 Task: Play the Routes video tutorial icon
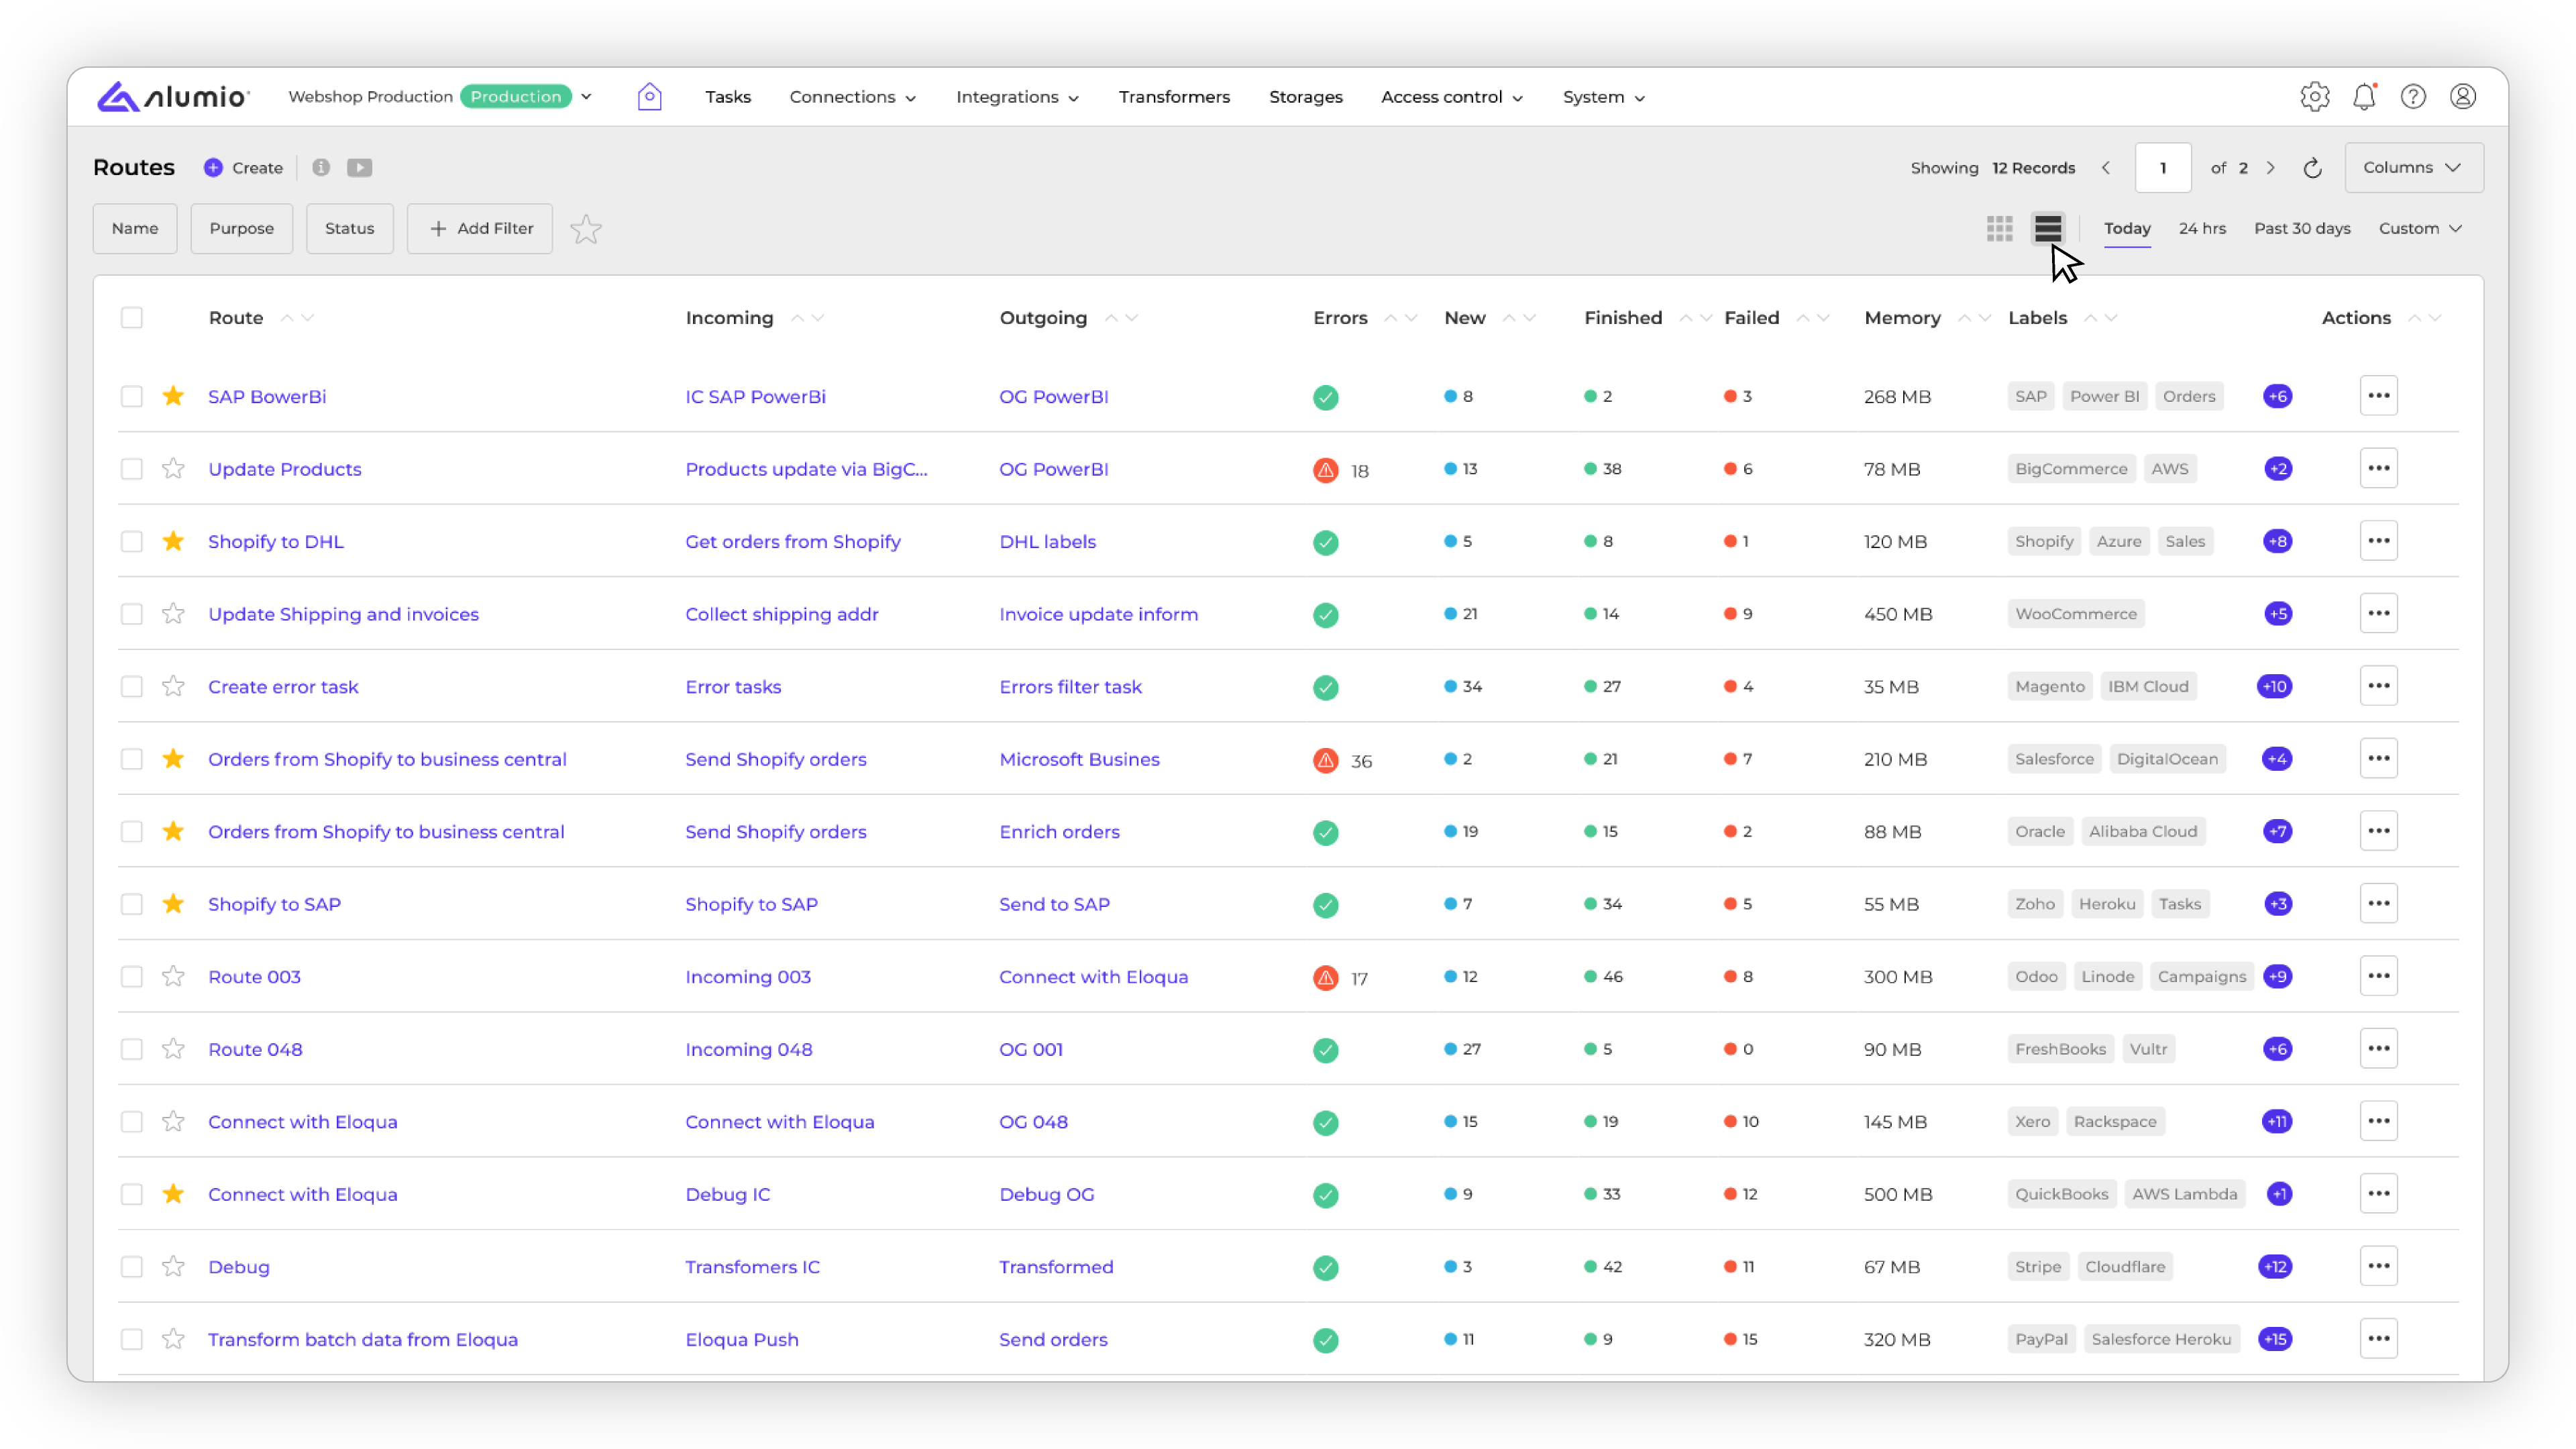coord(360,168)
